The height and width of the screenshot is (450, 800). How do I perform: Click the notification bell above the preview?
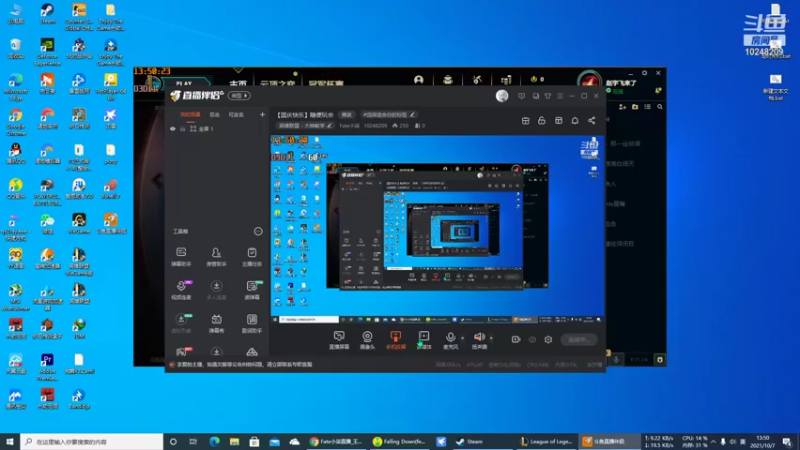575,120
